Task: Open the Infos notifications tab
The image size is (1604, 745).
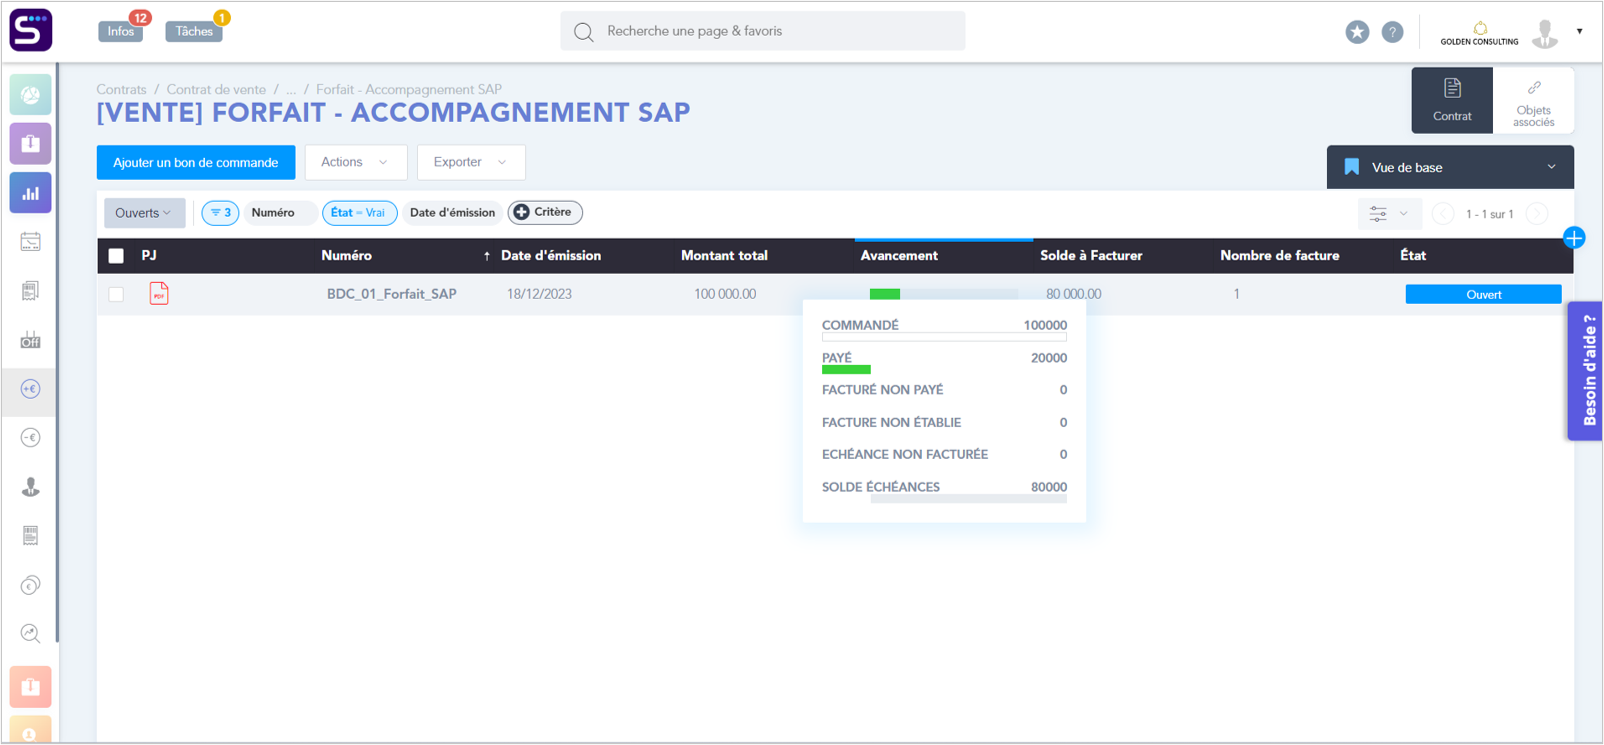Action: 121,31
